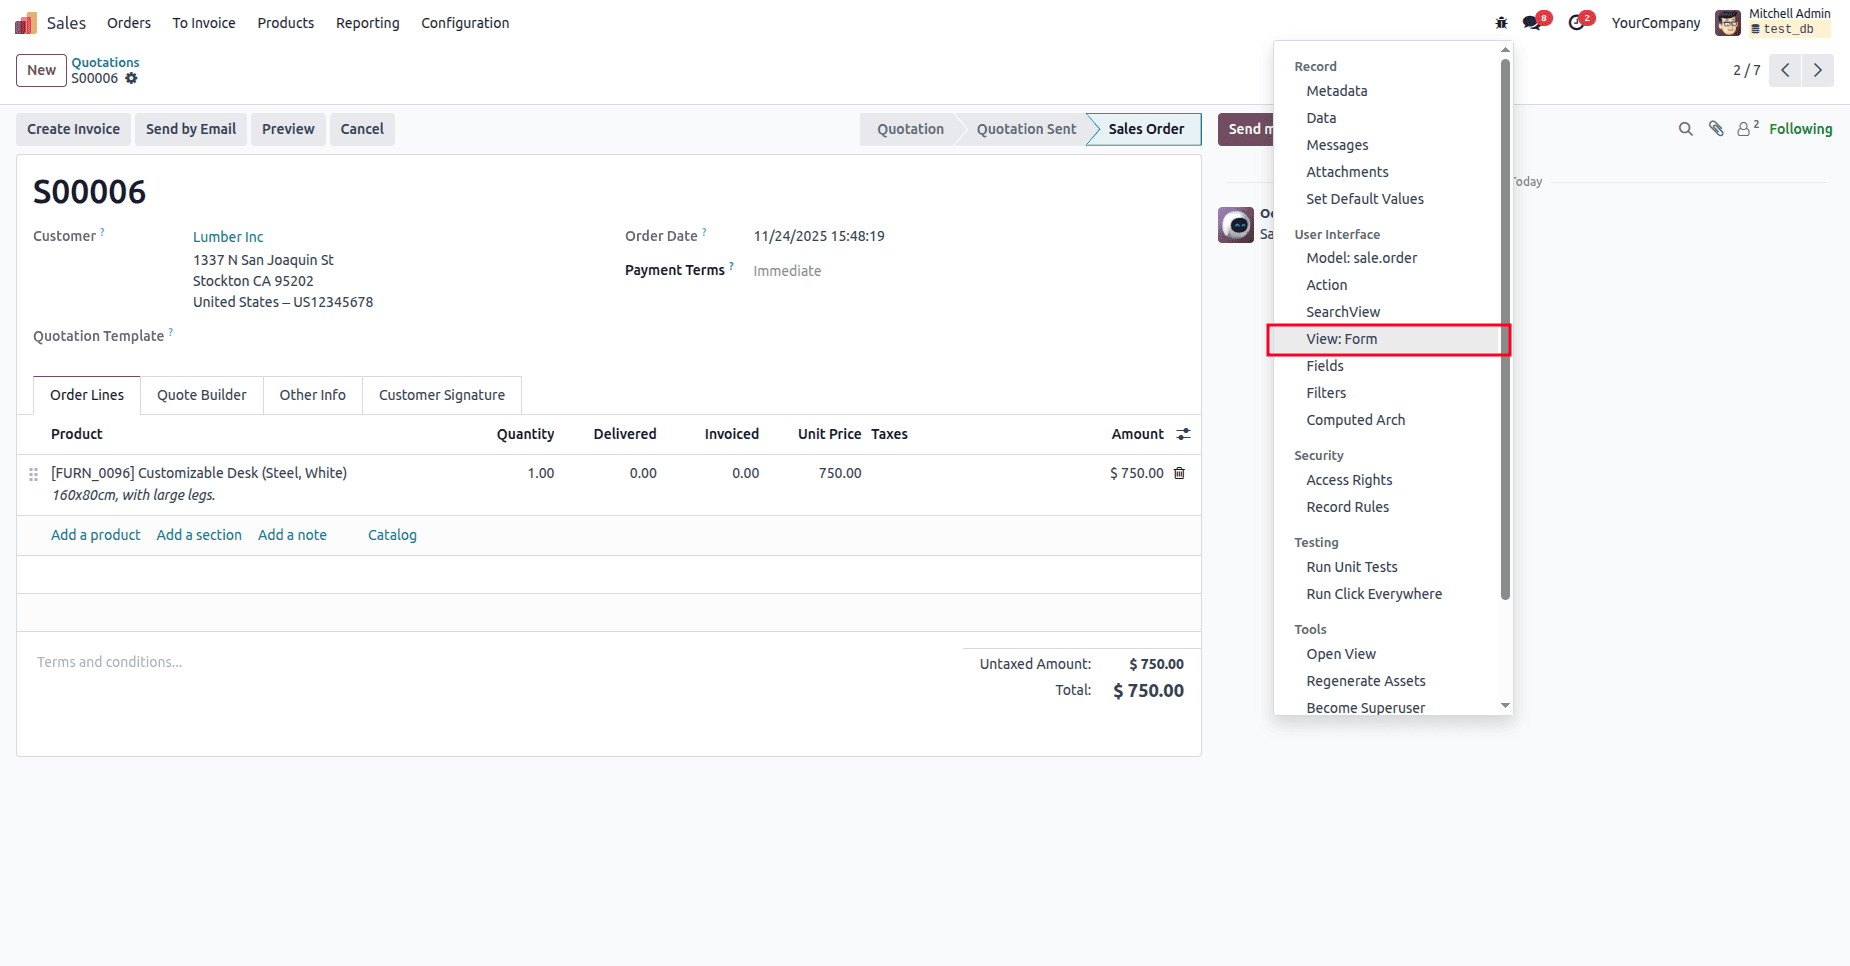Click the Create Invoice button
Viewport: 1850px width, 966px height.
point(73,129)
